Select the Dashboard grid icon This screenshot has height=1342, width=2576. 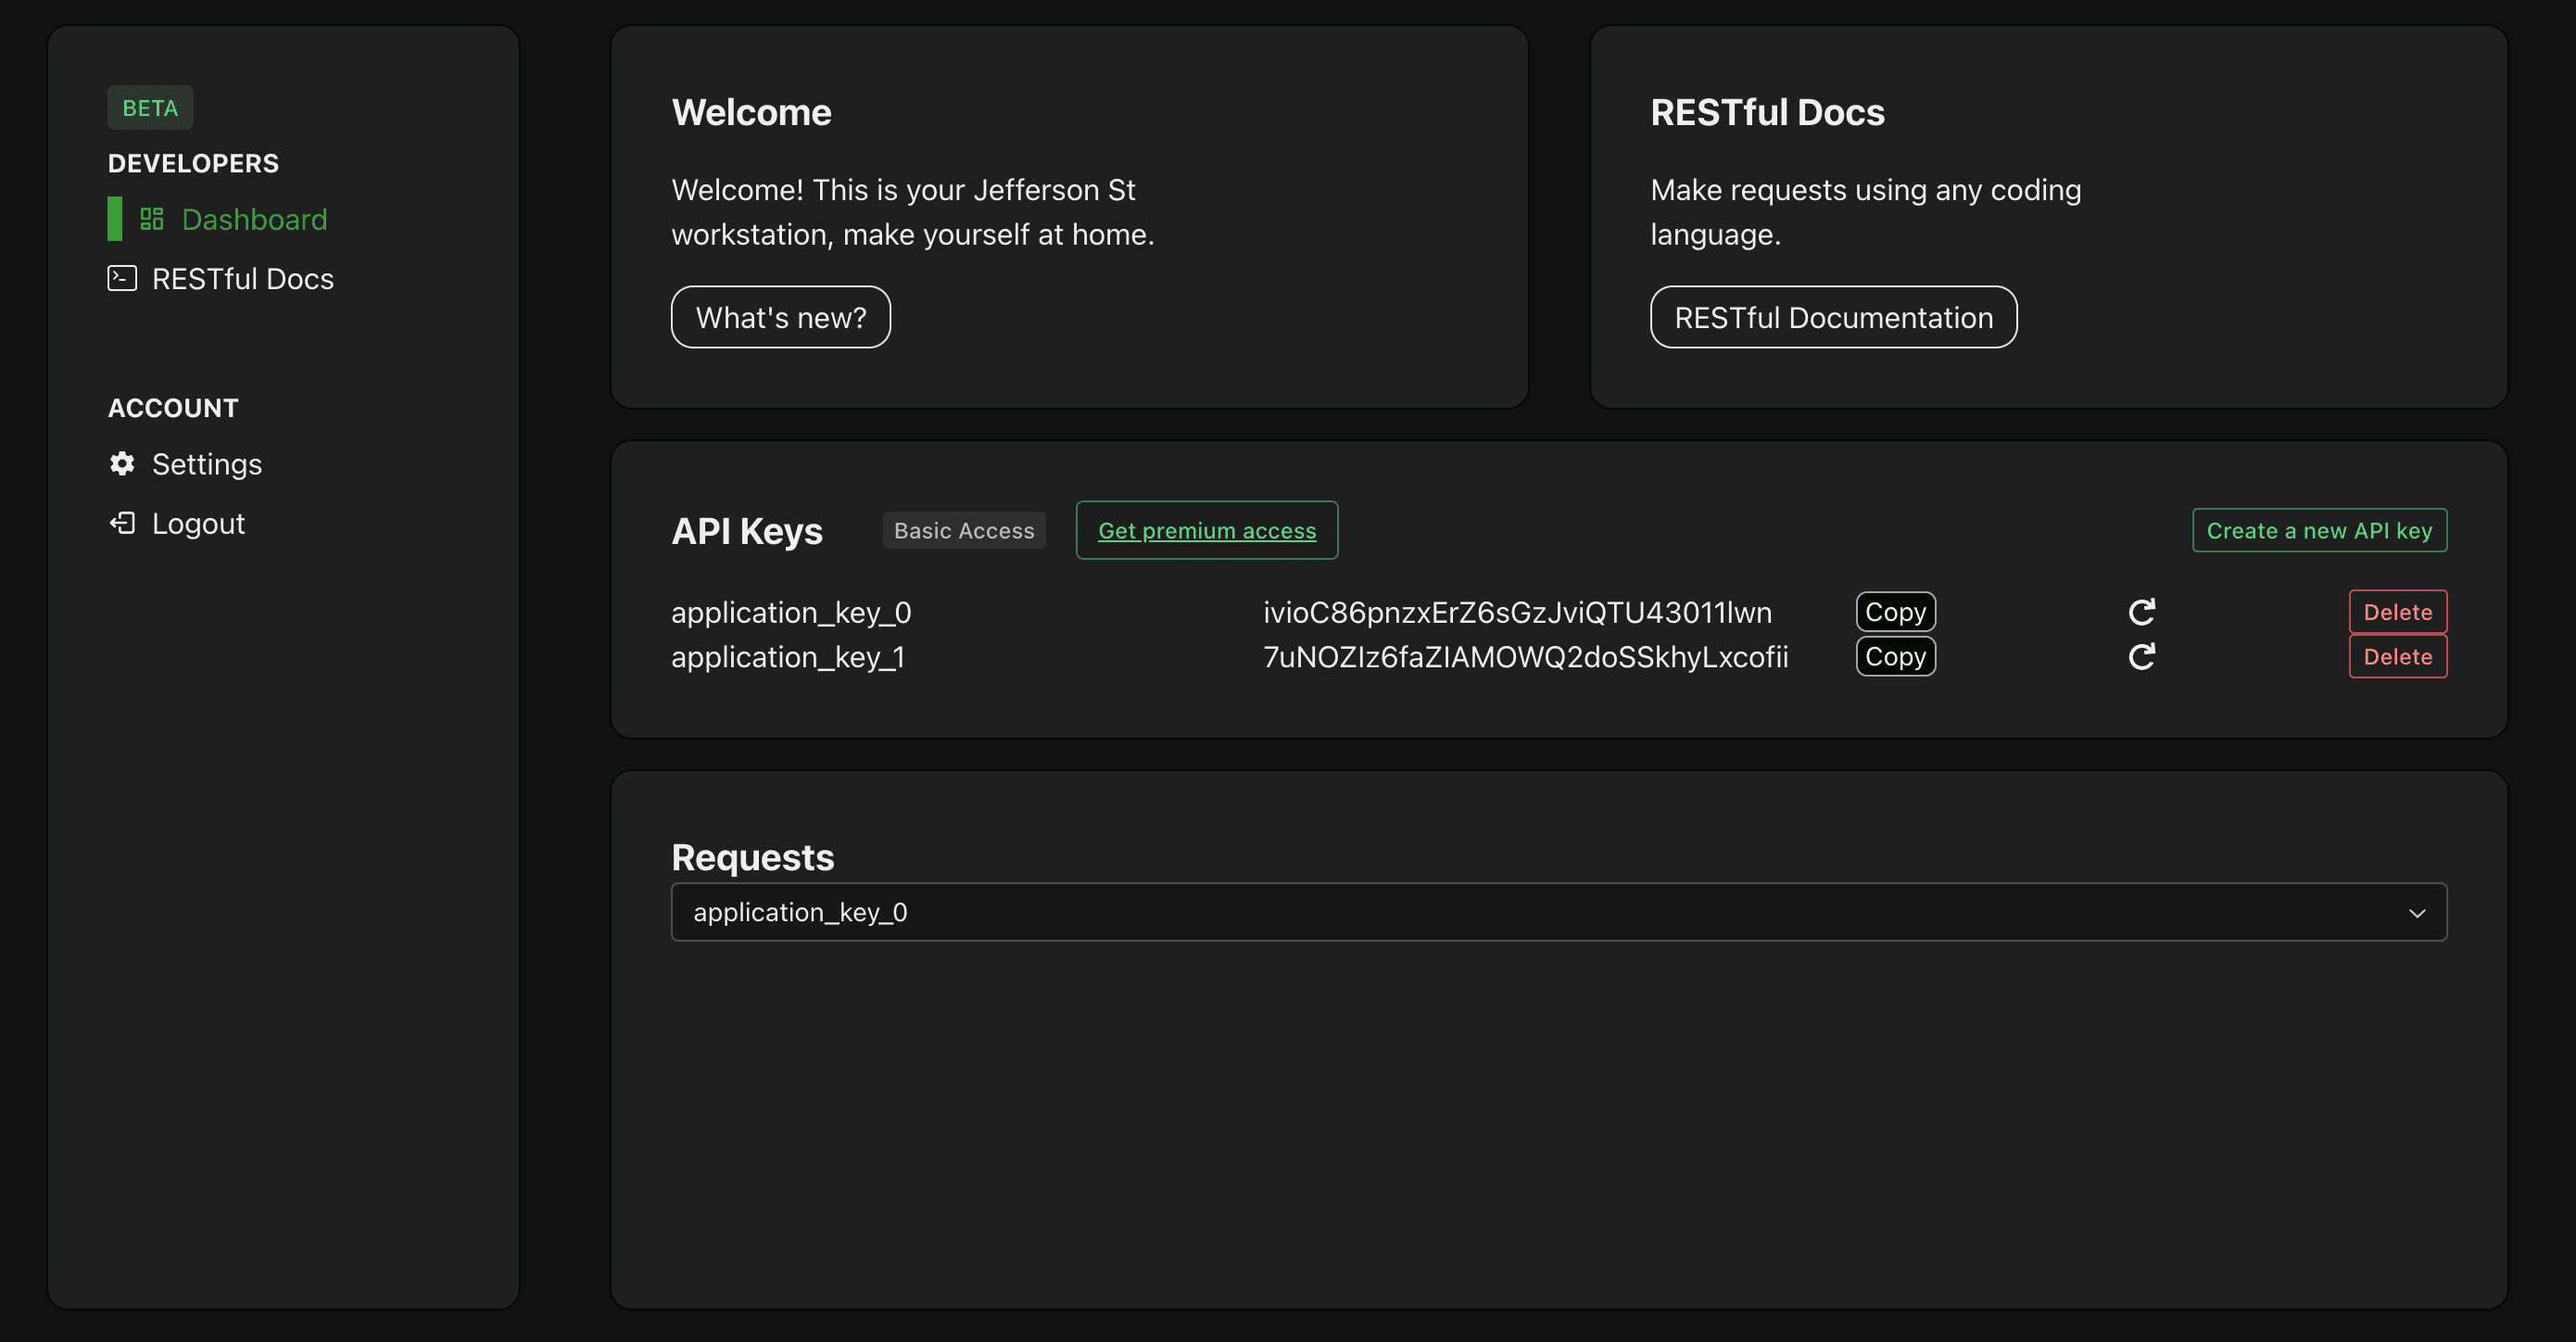click(x=152, y=218)
